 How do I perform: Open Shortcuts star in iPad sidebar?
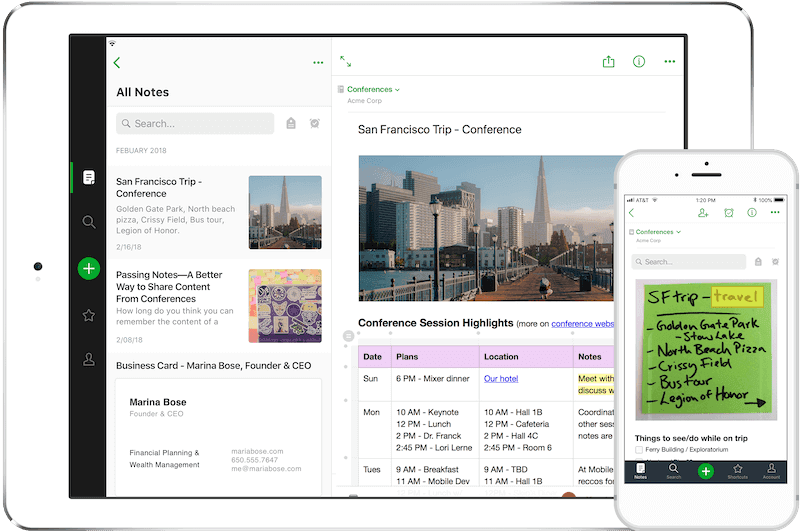(x=89, y=315)
